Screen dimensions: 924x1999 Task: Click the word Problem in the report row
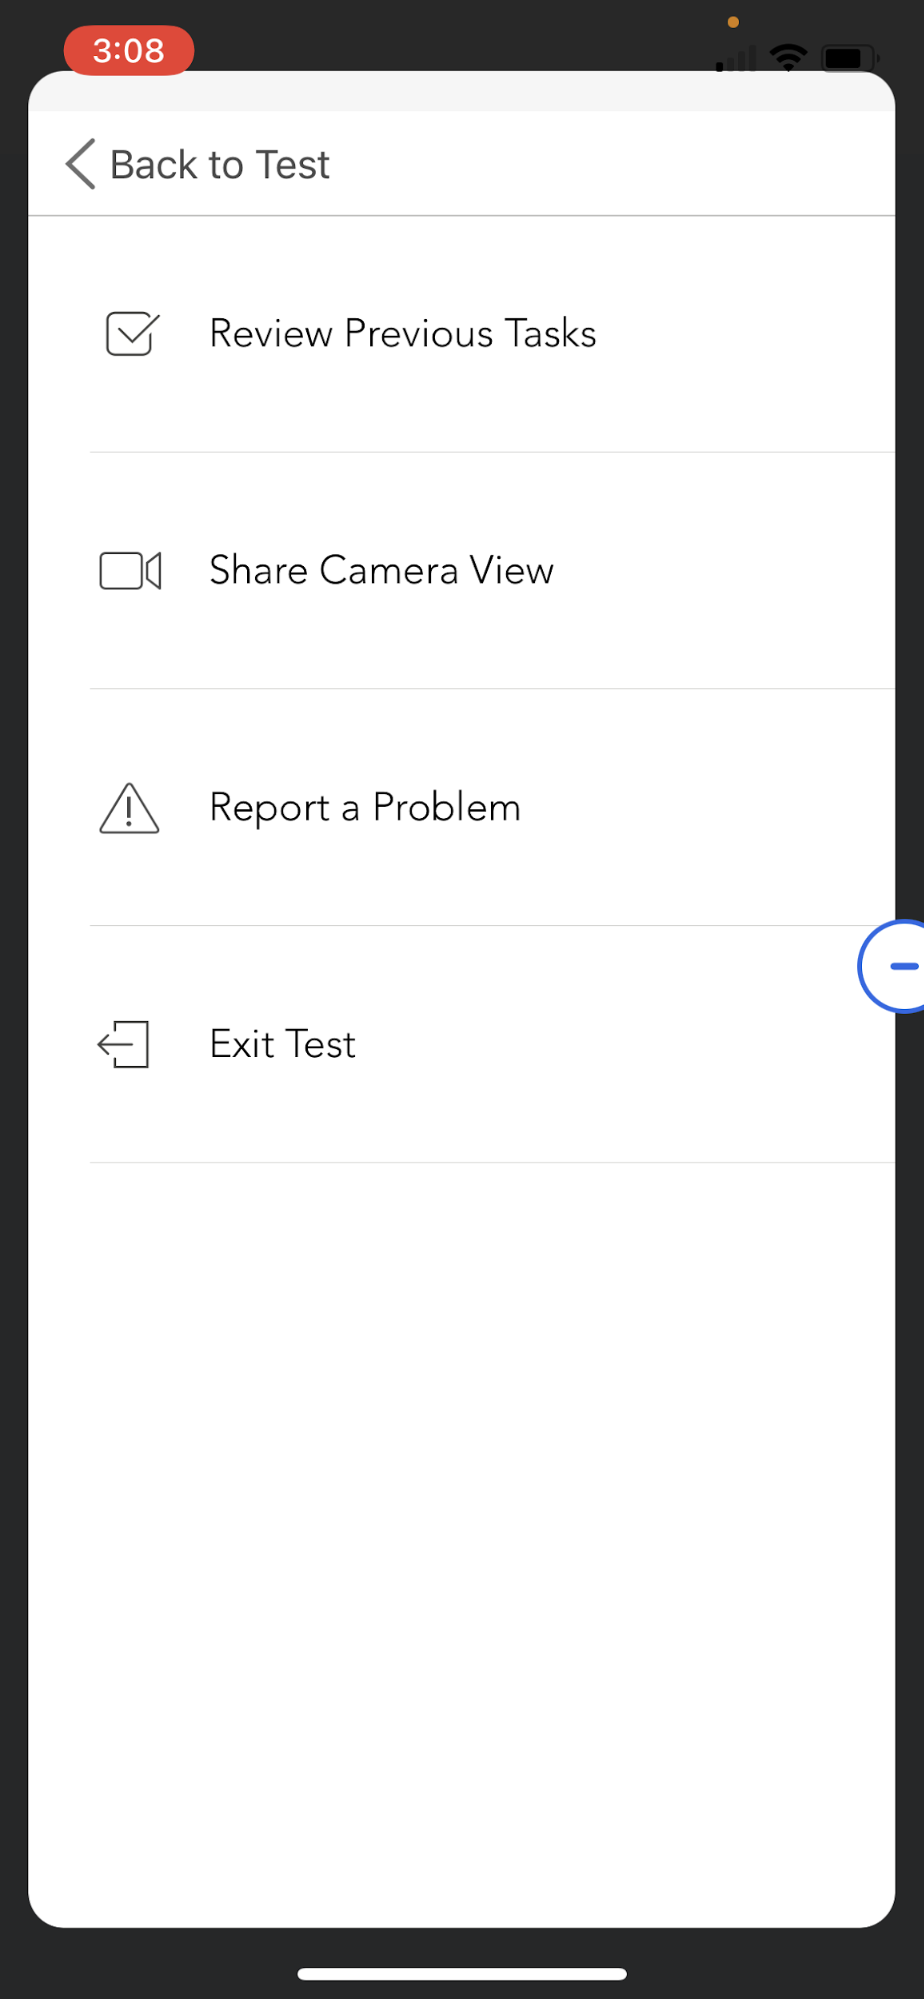pyautogui.click(x=447, y=807)
